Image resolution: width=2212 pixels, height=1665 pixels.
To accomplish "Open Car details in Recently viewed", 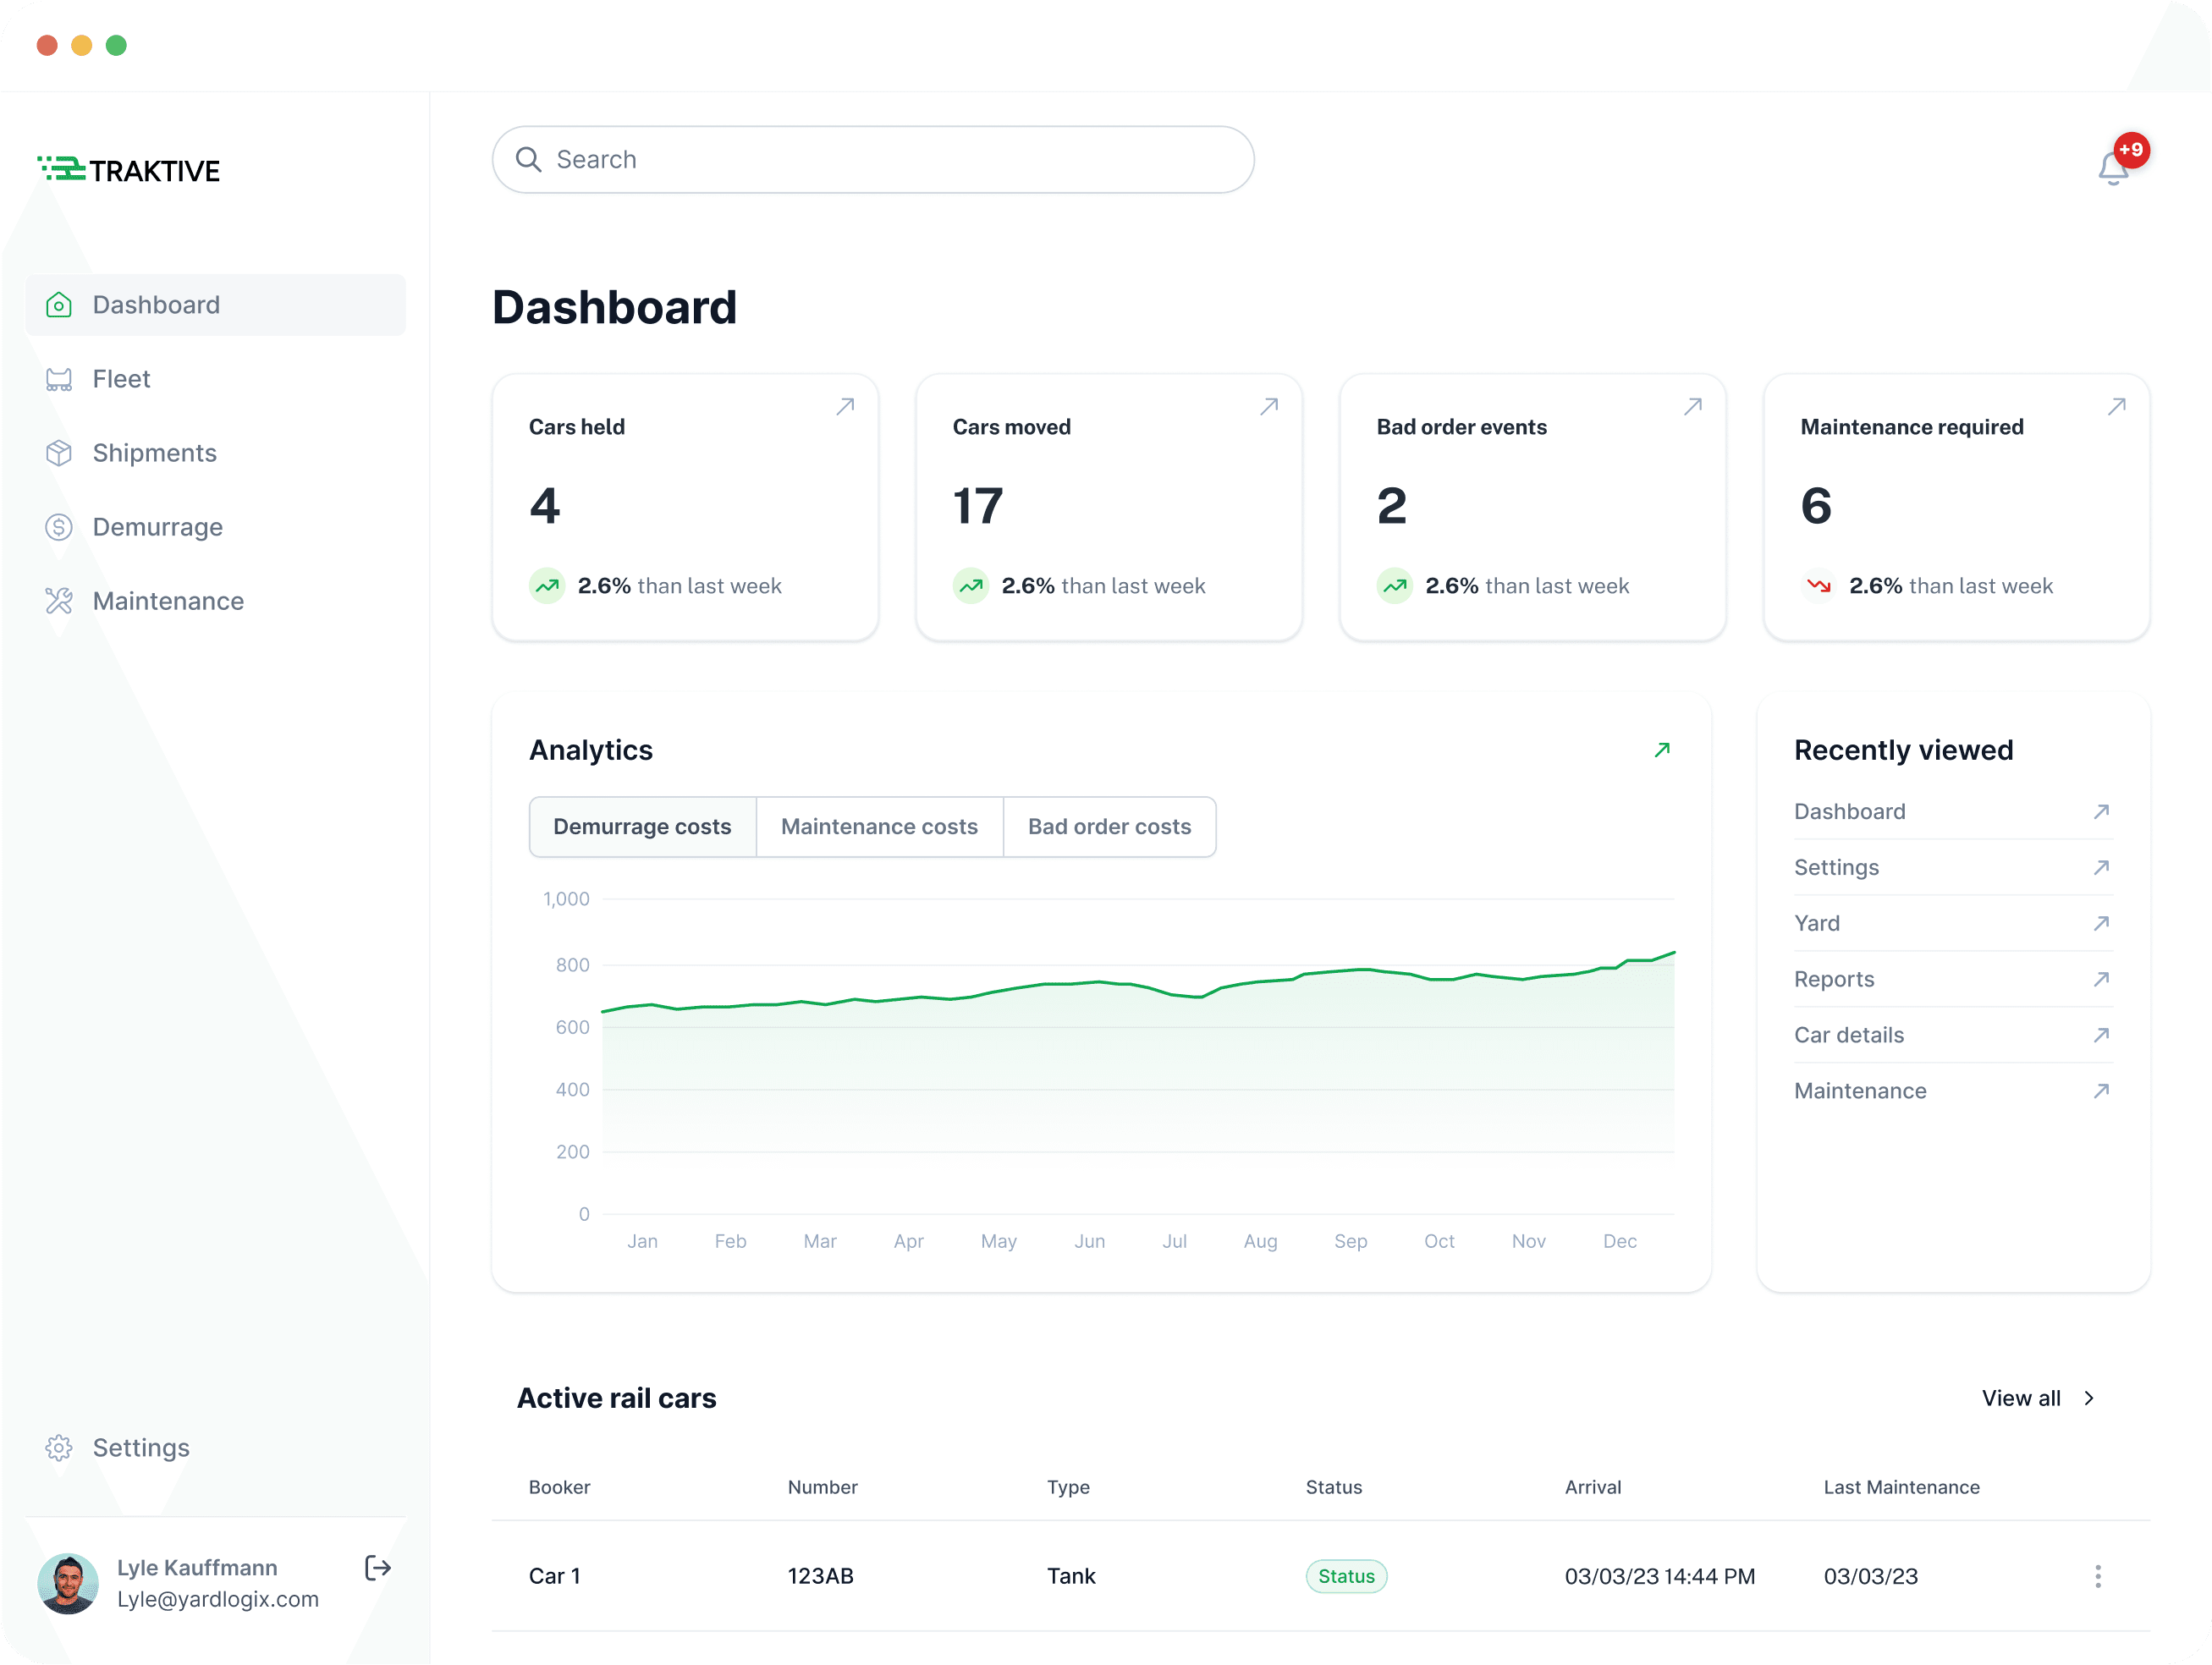I will [x=1848, y=1035].
